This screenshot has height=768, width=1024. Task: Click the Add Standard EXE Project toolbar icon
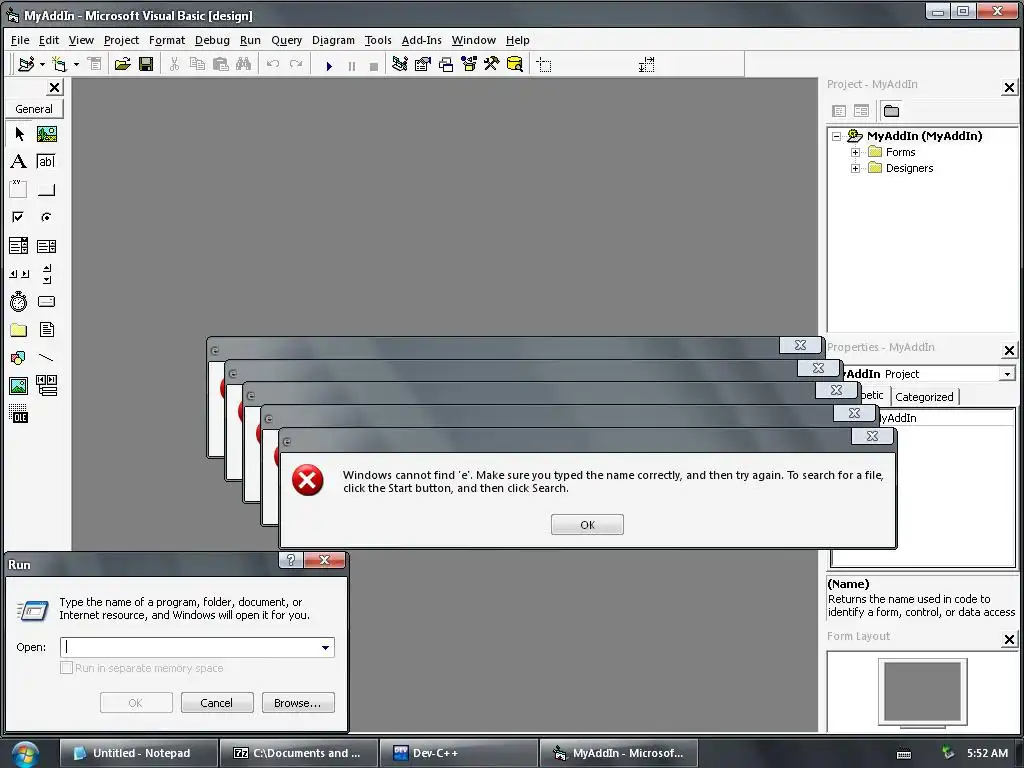click(x=26, y=64)
